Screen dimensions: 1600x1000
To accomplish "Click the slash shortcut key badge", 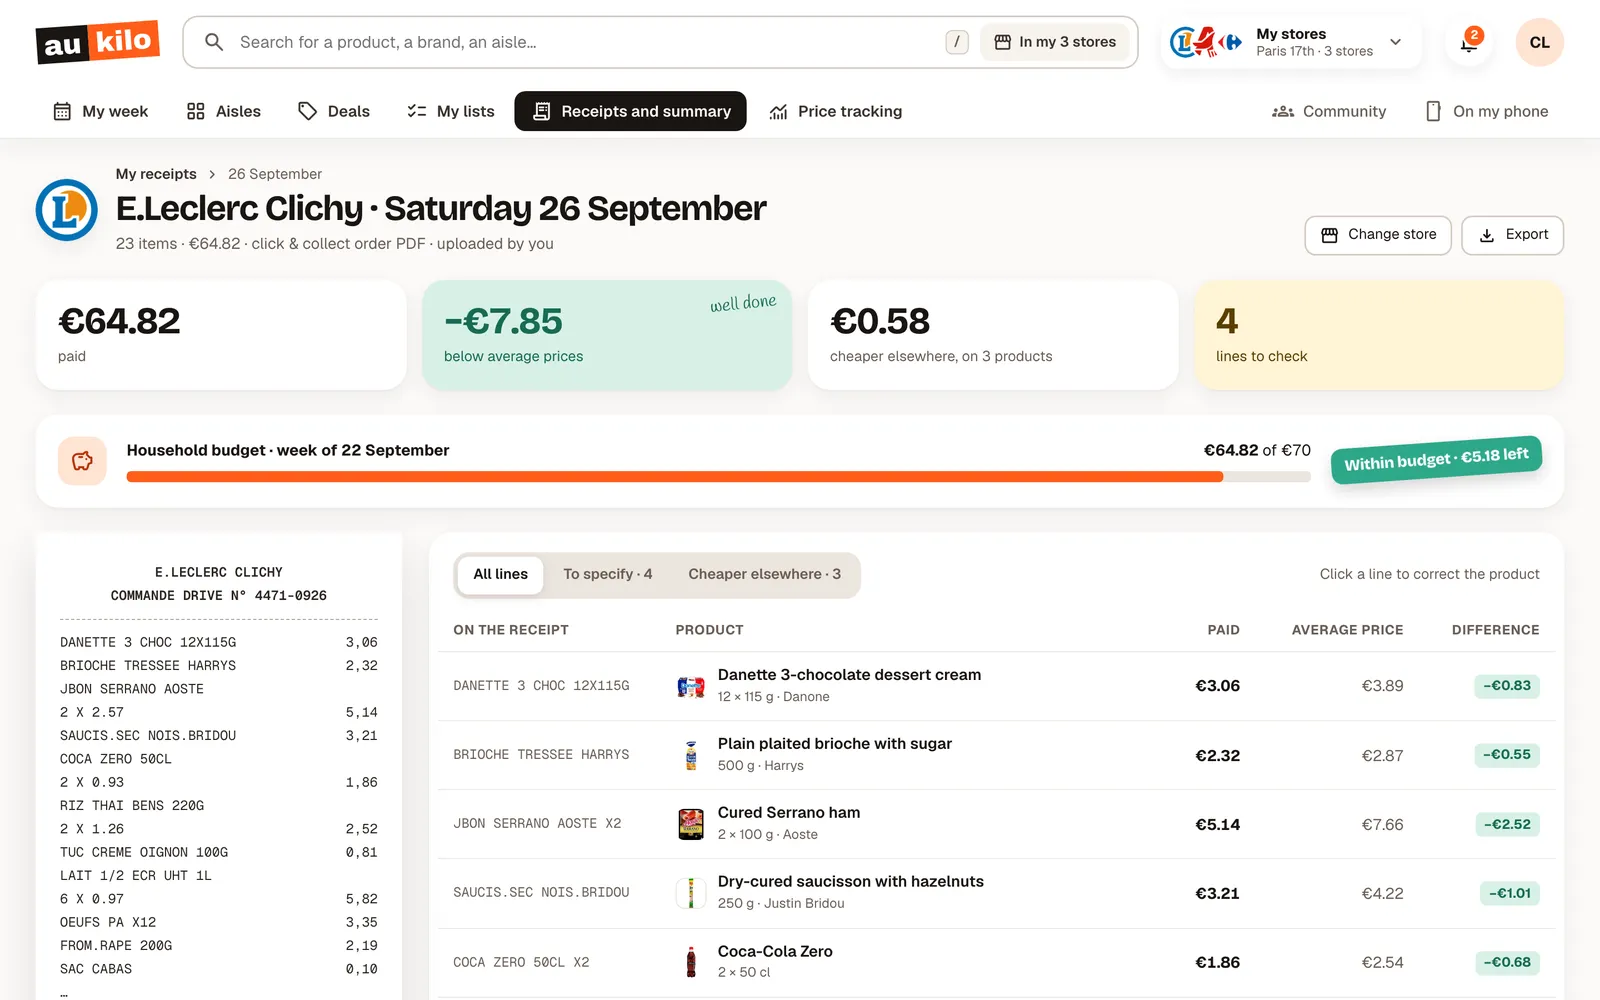I will (x=957, y=42).
